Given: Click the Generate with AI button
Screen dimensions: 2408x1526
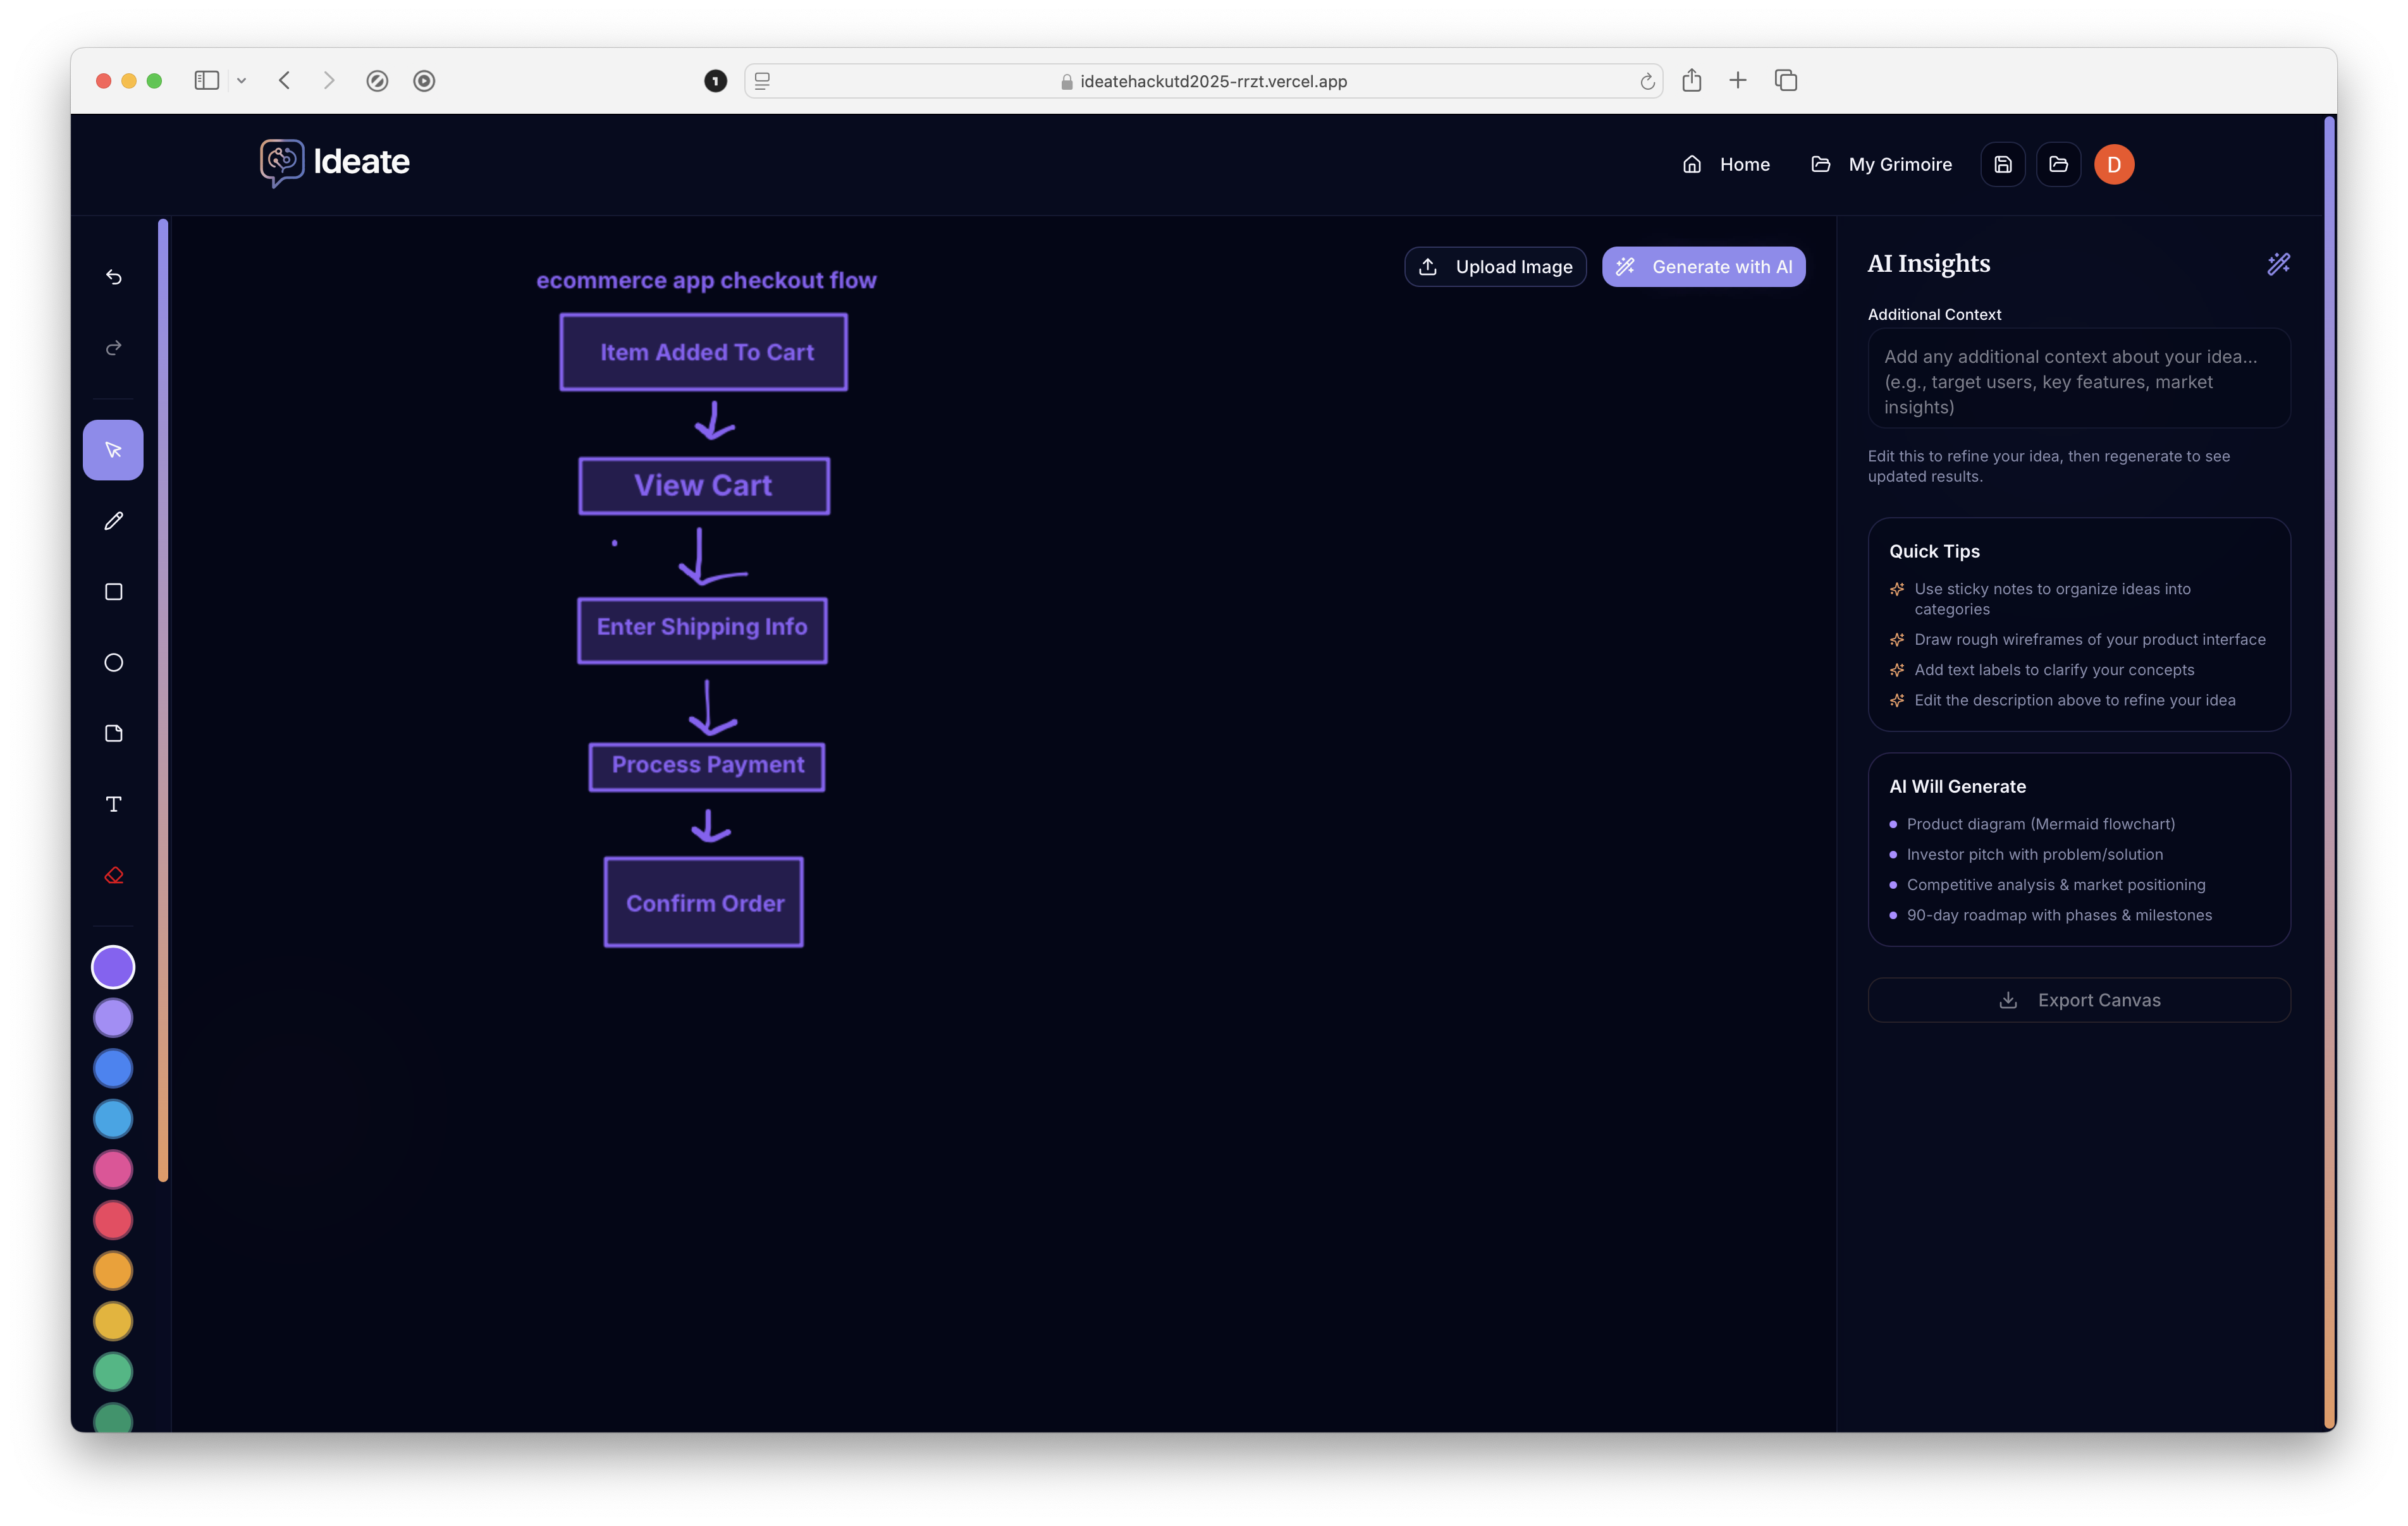Looking at the screenshot, I should click(1703, 267).
